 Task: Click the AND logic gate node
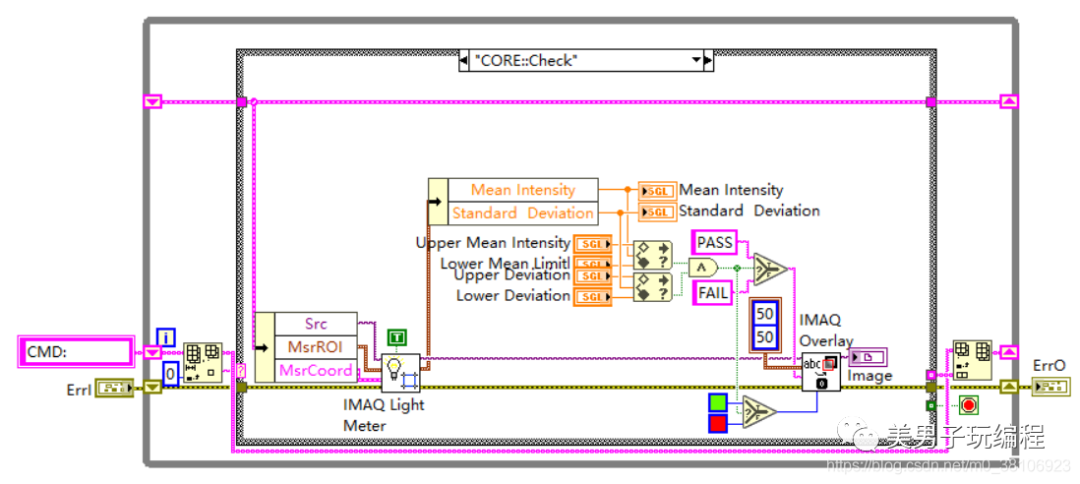click(703, 267)
